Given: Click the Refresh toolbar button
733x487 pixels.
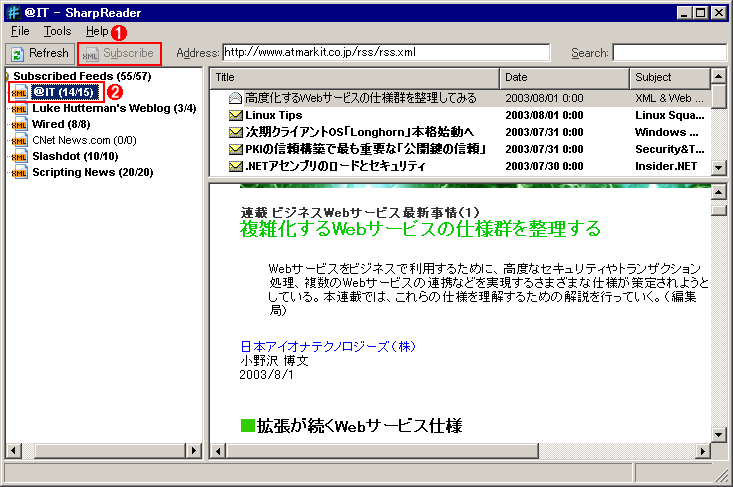Looking at the screenshot, I should point(40,53).
